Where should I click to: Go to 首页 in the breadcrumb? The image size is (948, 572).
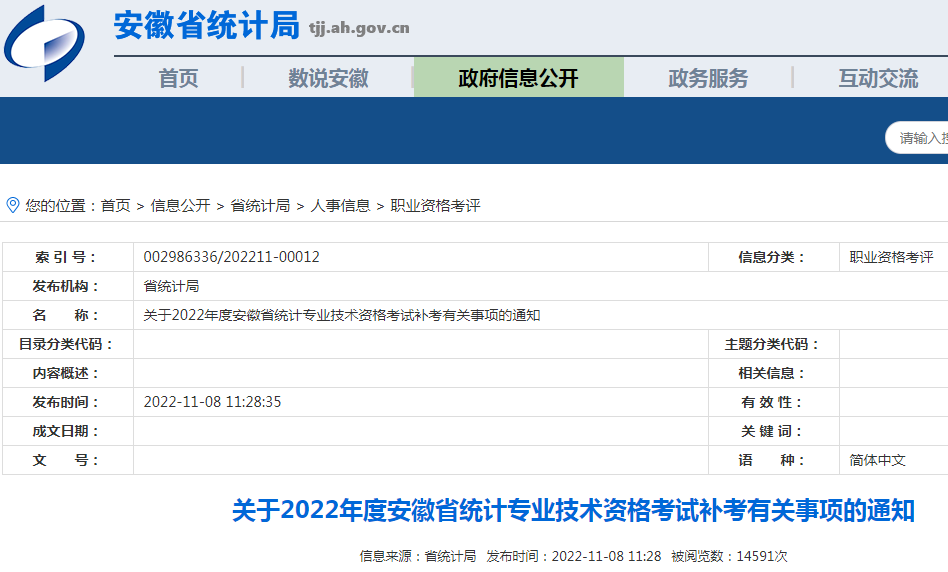point(115,206)
